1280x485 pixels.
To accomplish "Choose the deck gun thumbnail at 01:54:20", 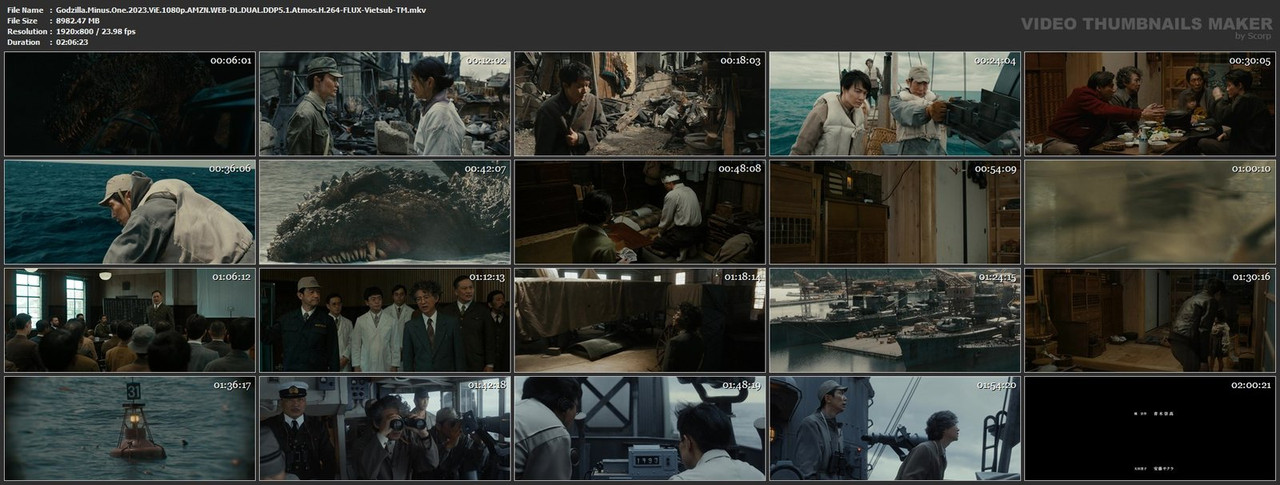I will [895, 428].
